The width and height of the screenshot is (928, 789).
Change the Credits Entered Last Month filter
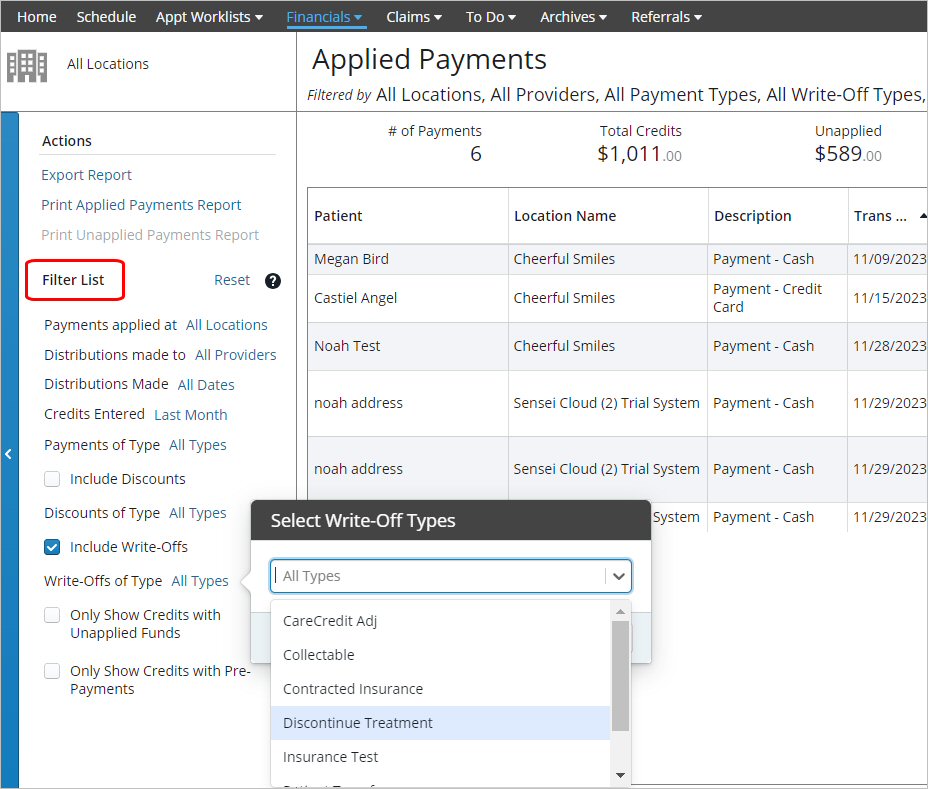tap(190, 414)
